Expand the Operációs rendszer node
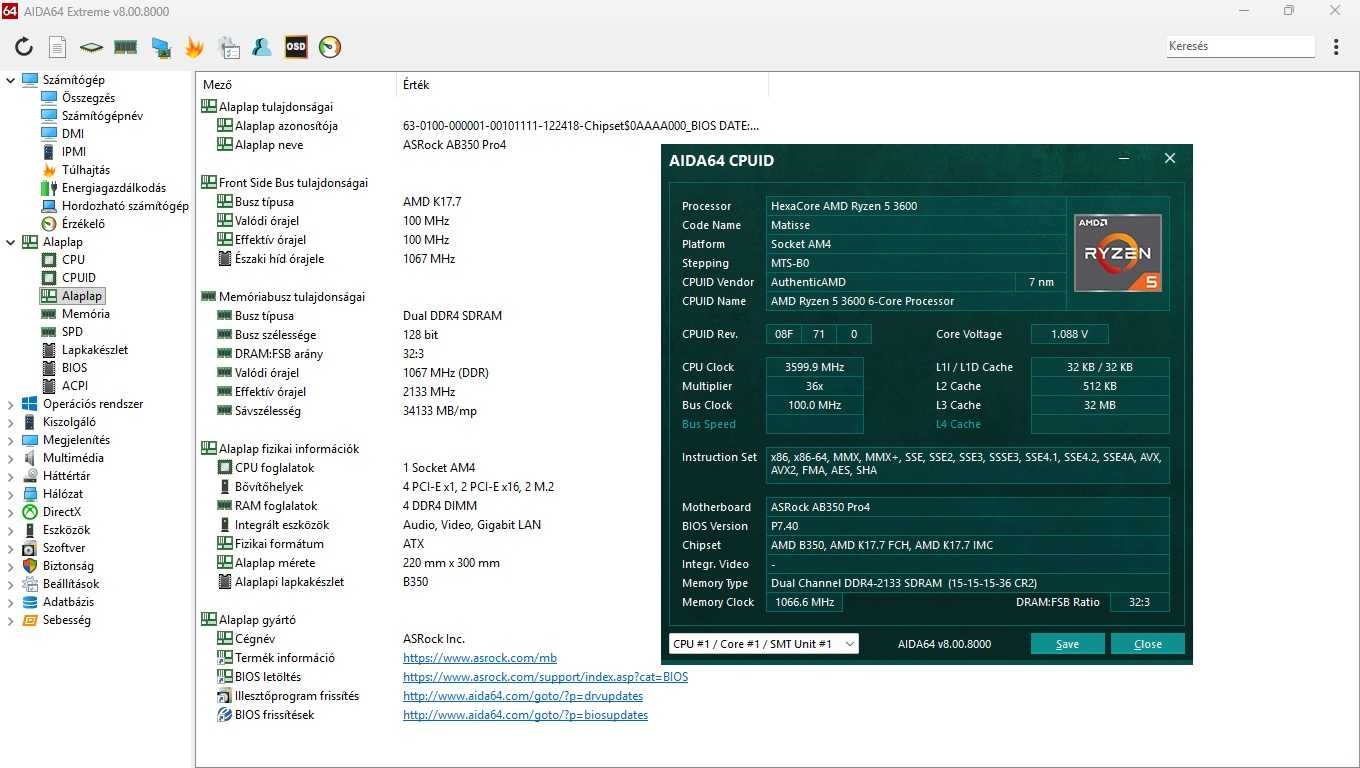This screenshot has height=768, width=1360. tap(10, 404)
